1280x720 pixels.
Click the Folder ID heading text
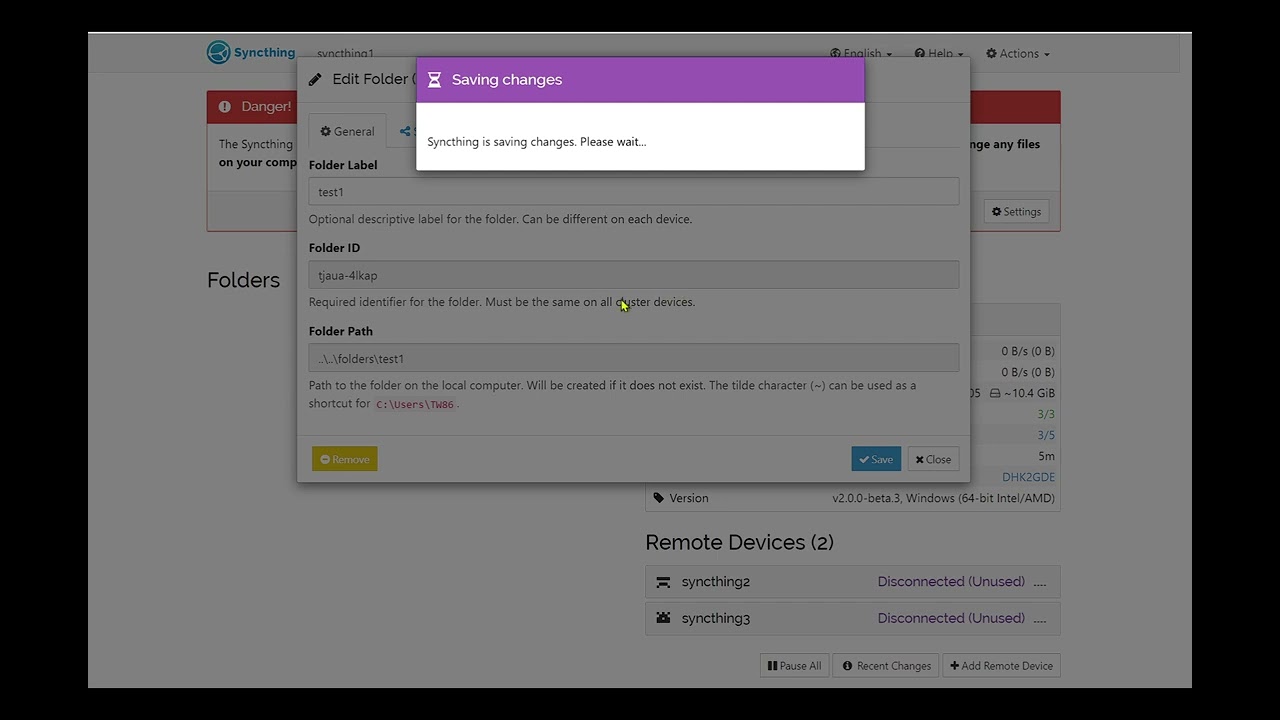(334, 248)
